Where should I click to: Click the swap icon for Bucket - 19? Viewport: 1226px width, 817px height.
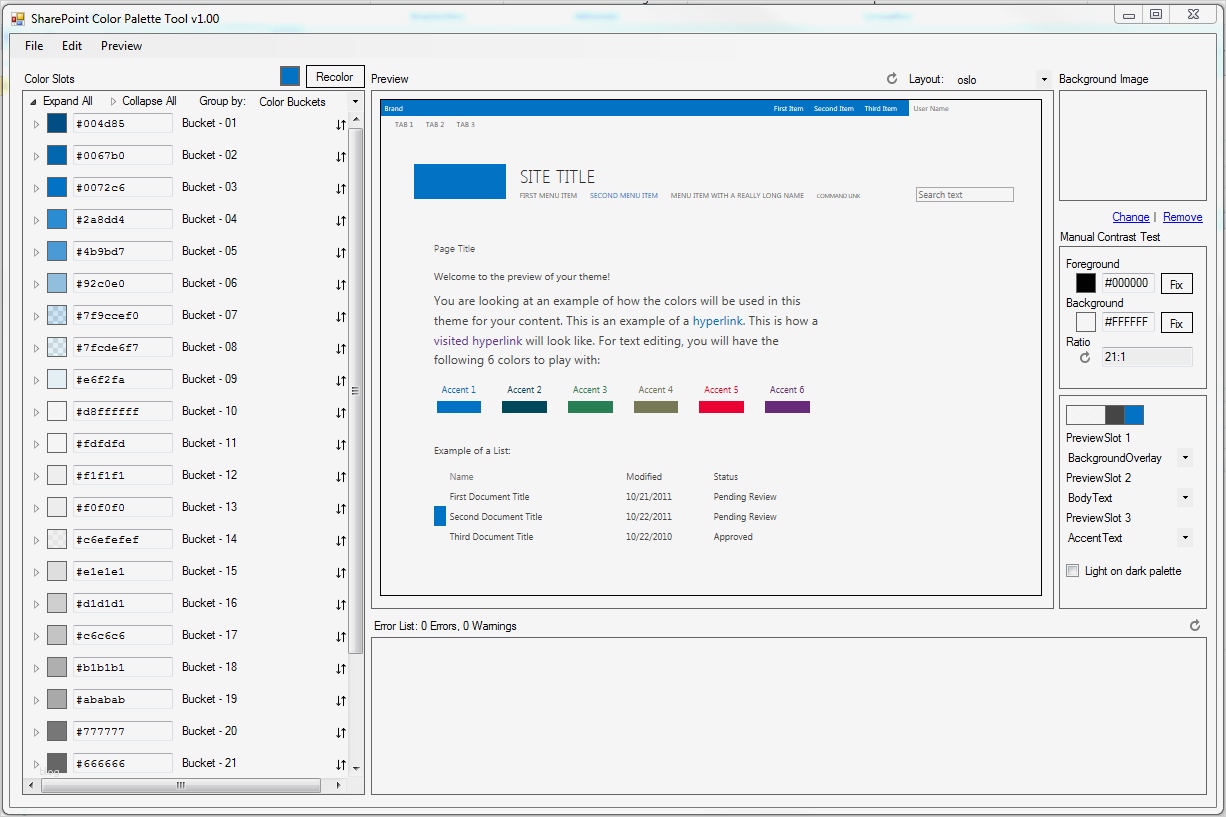[340, 701]
